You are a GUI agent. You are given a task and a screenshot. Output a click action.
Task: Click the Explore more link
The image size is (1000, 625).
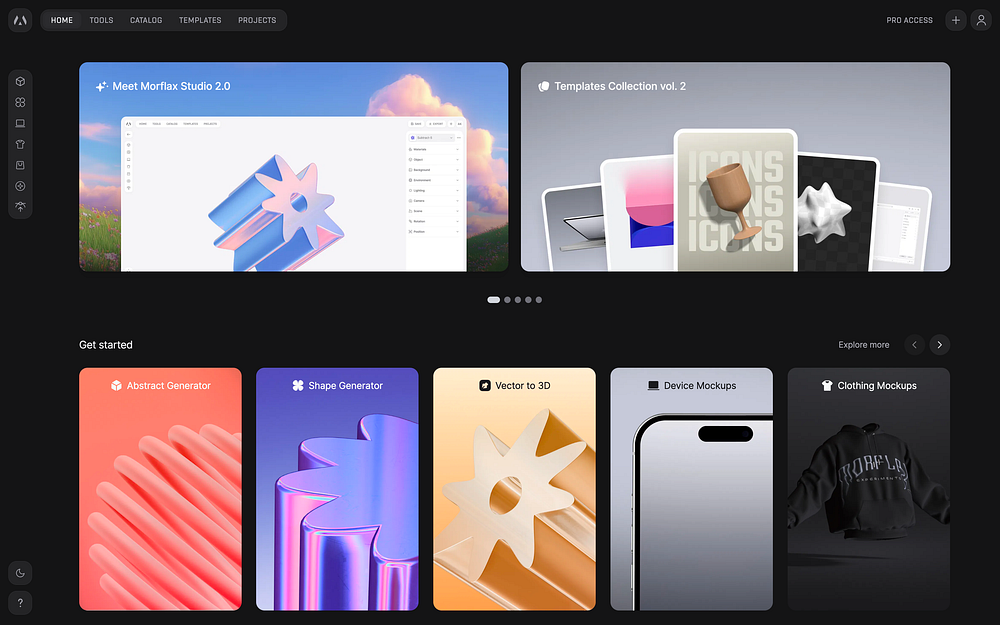[x=864, y=345]
